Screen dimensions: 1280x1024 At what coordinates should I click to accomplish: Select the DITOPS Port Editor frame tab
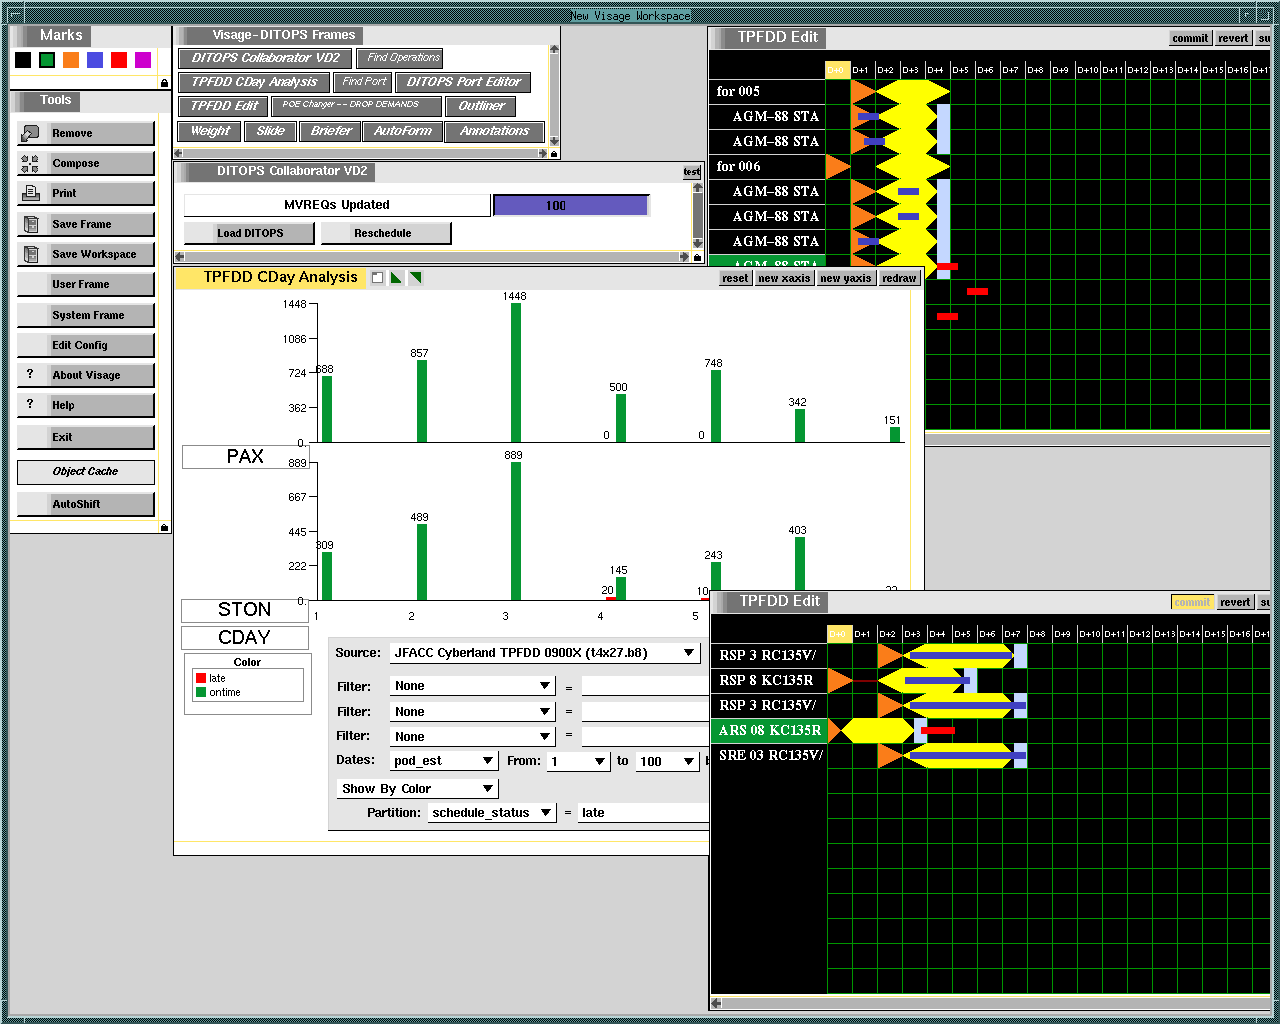click(x=463, y=82)
